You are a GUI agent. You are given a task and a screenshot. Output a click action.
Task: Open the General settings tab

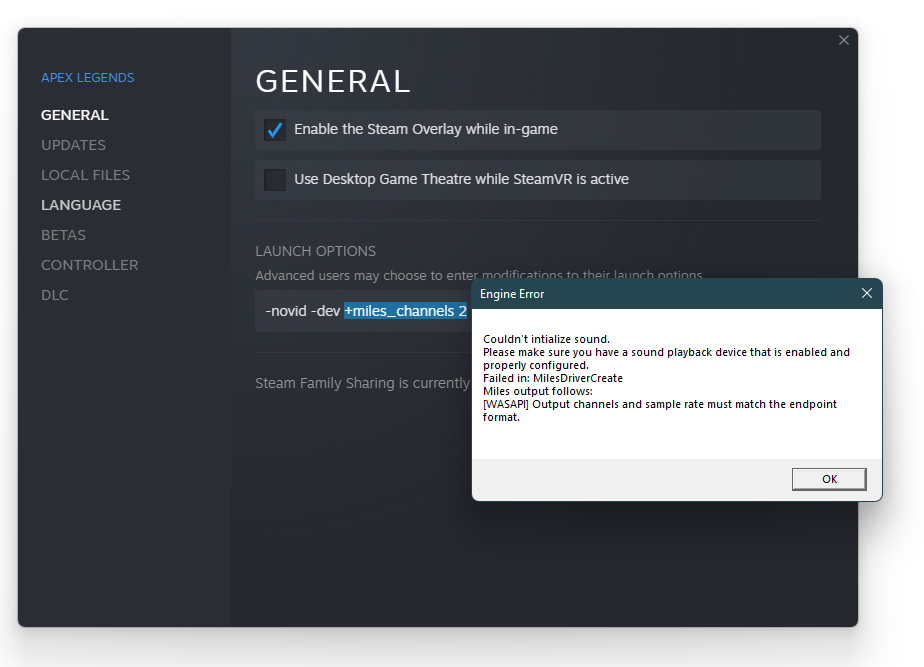74,115
